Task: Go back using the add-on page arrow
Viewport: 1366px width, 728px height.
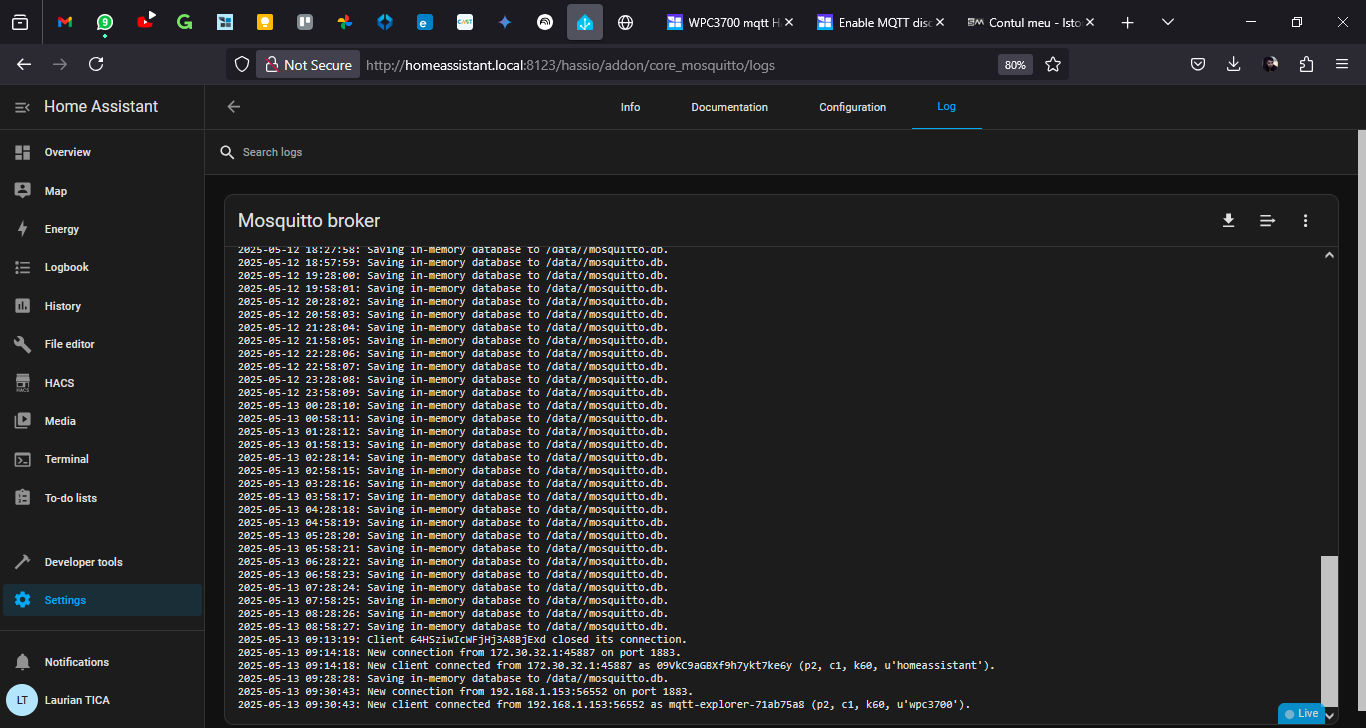Action: (234, 107)
